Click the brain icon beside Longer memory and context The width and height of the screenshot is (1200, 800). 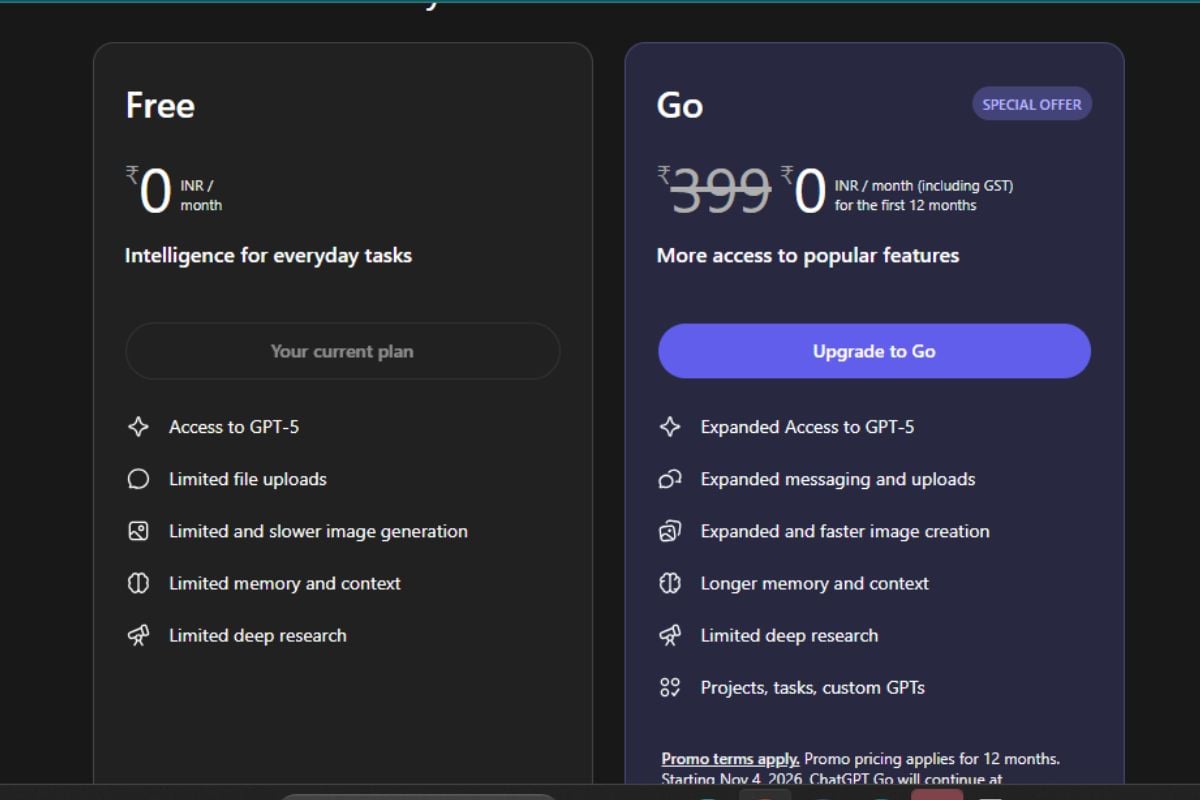click(x=670, y=583)
